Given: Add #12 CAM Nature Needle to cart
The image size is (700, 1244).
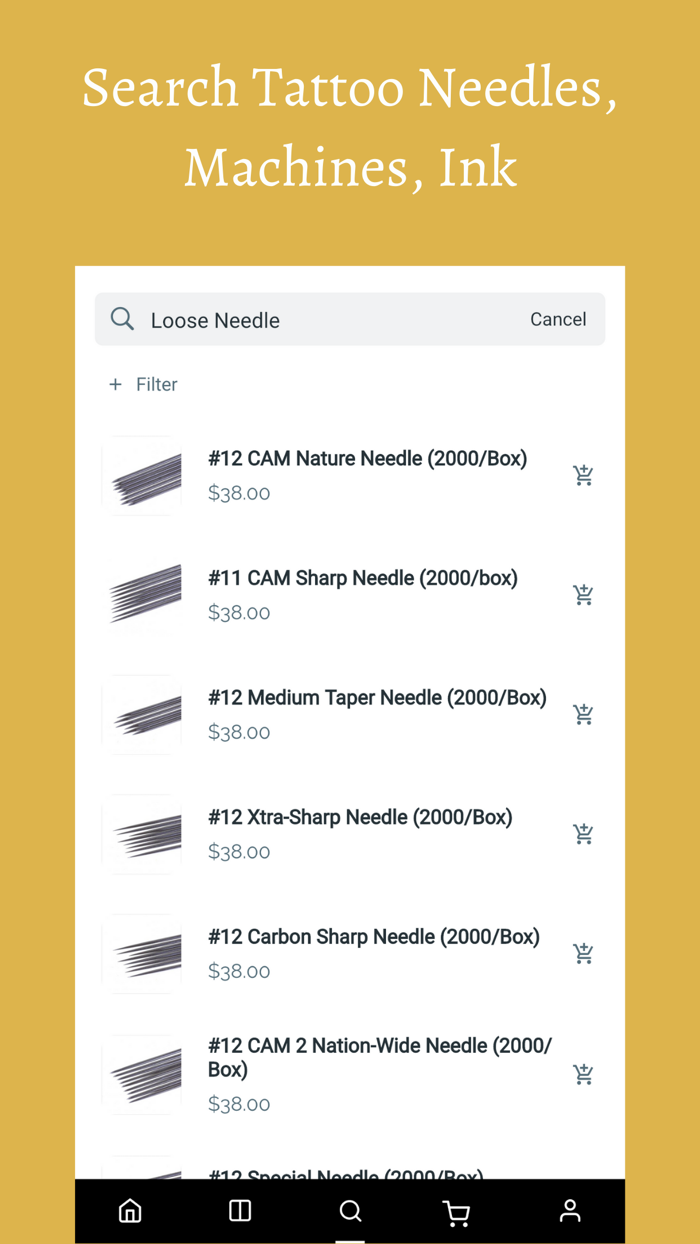Looking at the screenshot, I should [x=583, y=474].
